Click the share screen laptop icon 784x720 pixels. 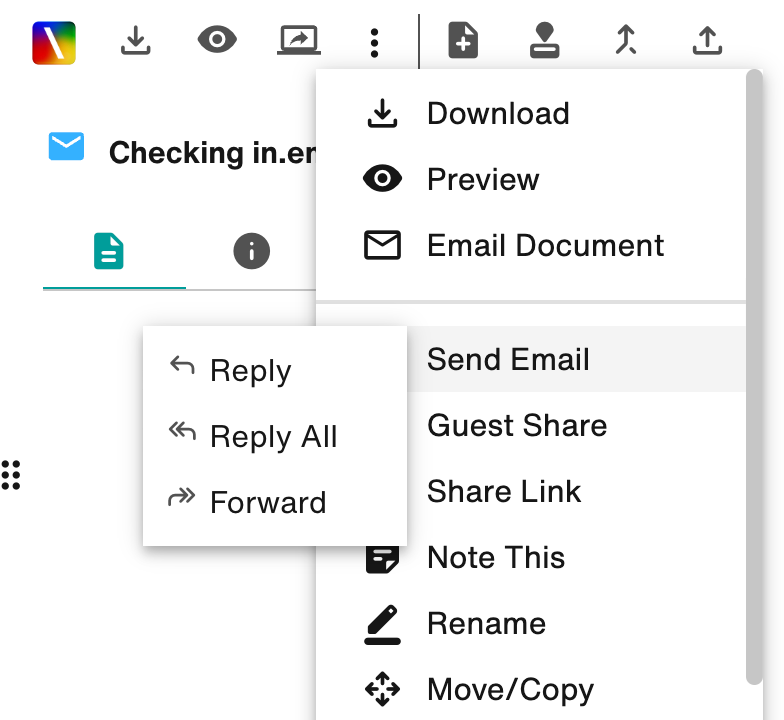point(298,40)
